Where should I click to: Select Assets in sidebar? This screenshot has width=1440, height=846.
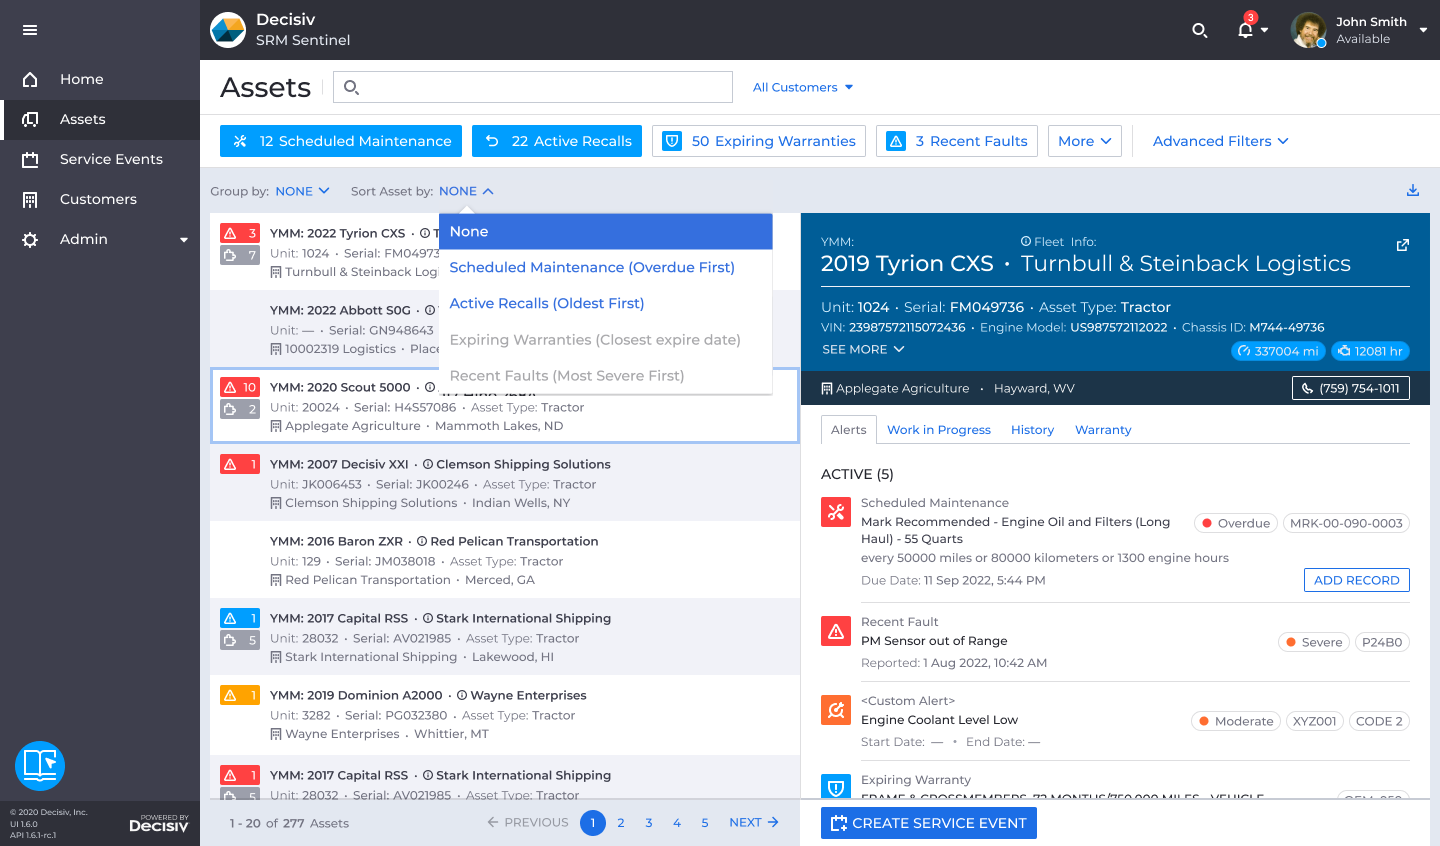pyautogui.click(x=100, y=119)
